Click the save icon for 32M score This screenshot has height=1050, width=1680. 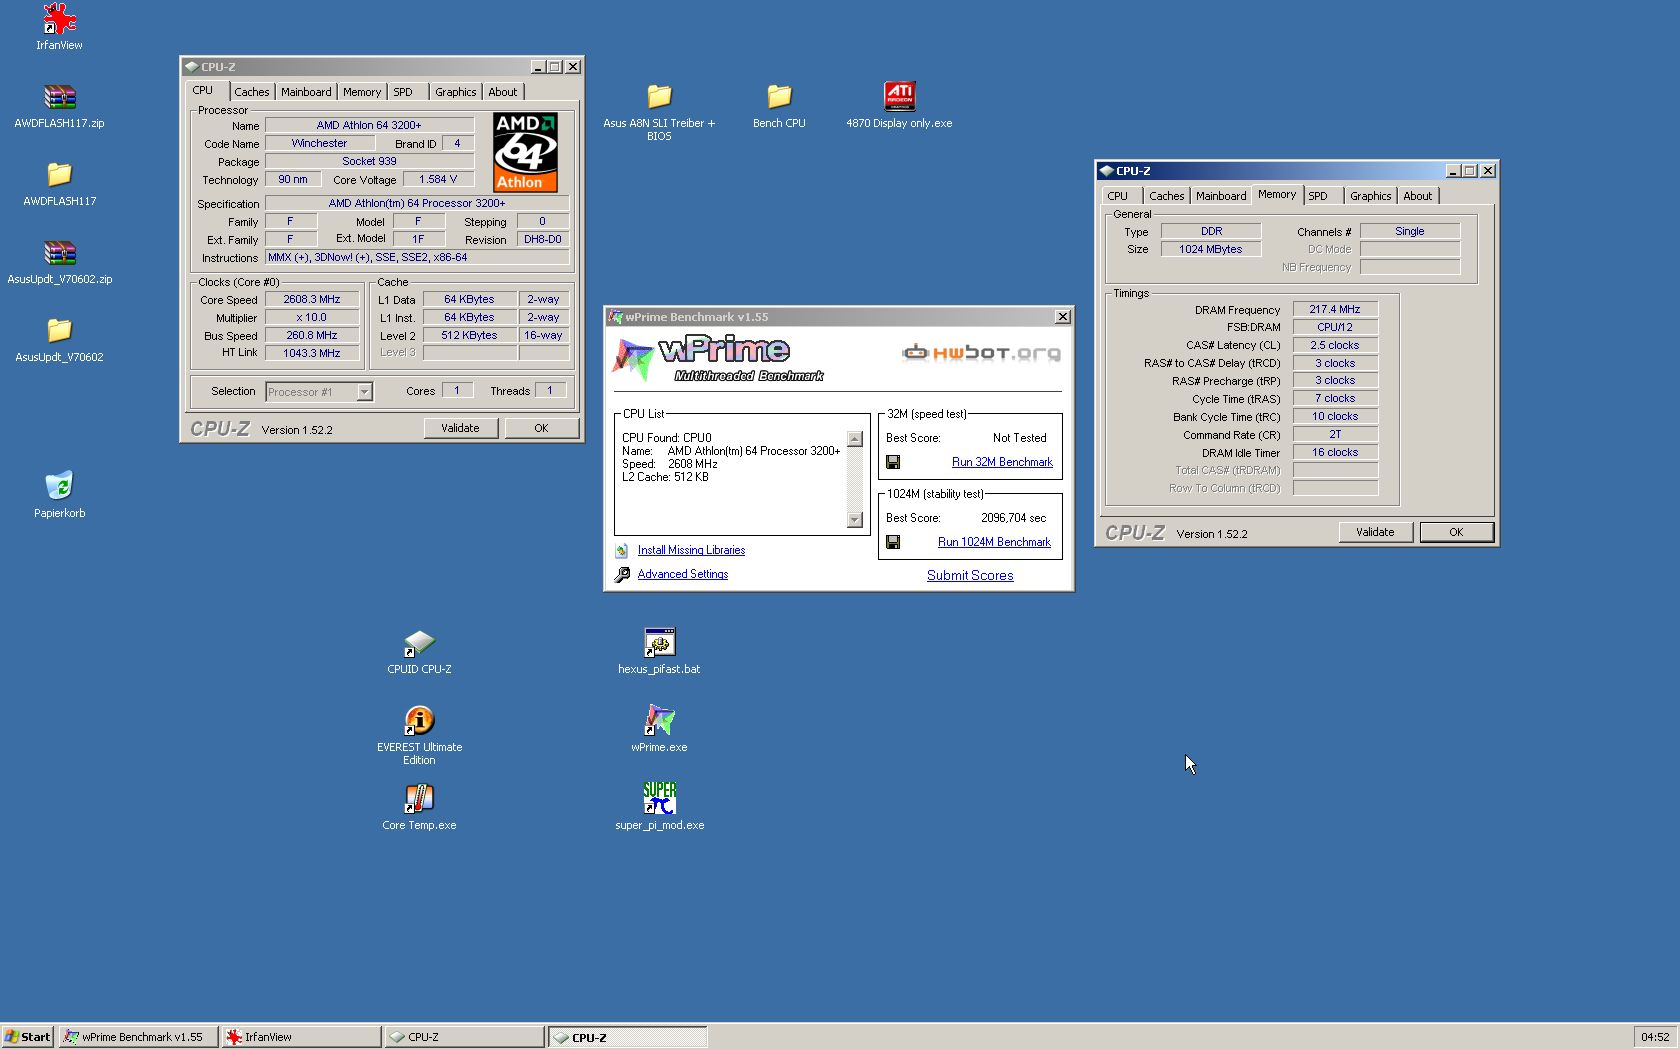pos(893,462)
